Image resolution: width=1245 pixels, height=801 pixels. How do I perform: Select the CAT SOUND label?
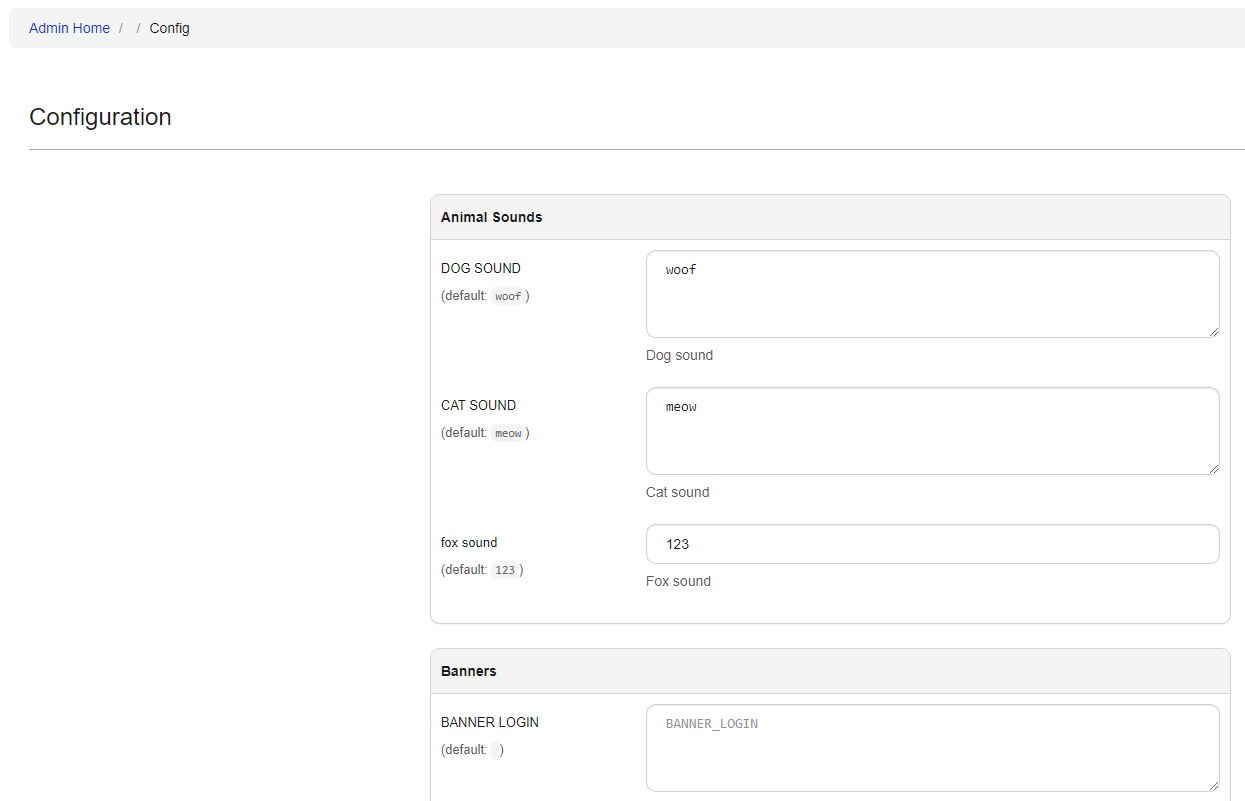pos(478,404)
